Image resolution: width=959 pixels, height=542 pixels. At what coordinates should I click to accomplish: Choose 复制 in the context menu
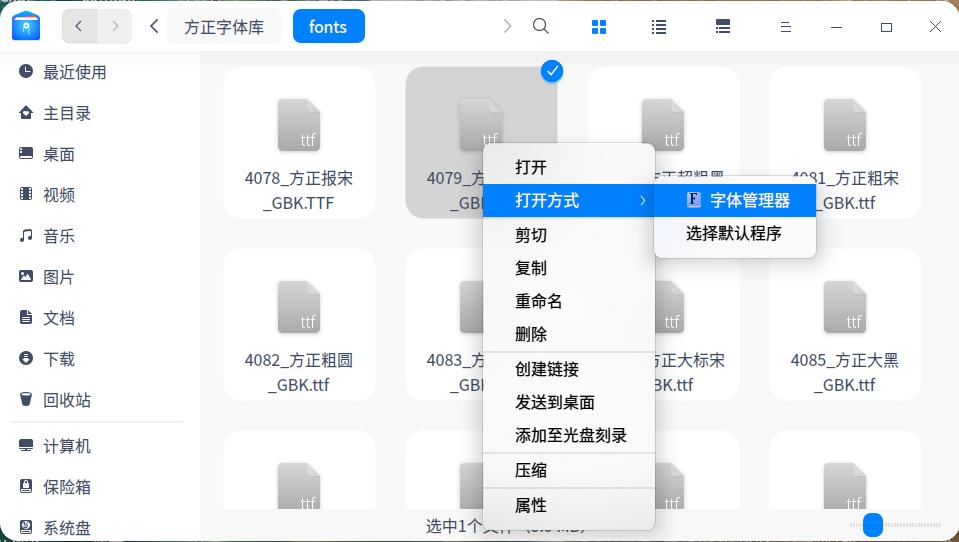[x=569, y=268]
